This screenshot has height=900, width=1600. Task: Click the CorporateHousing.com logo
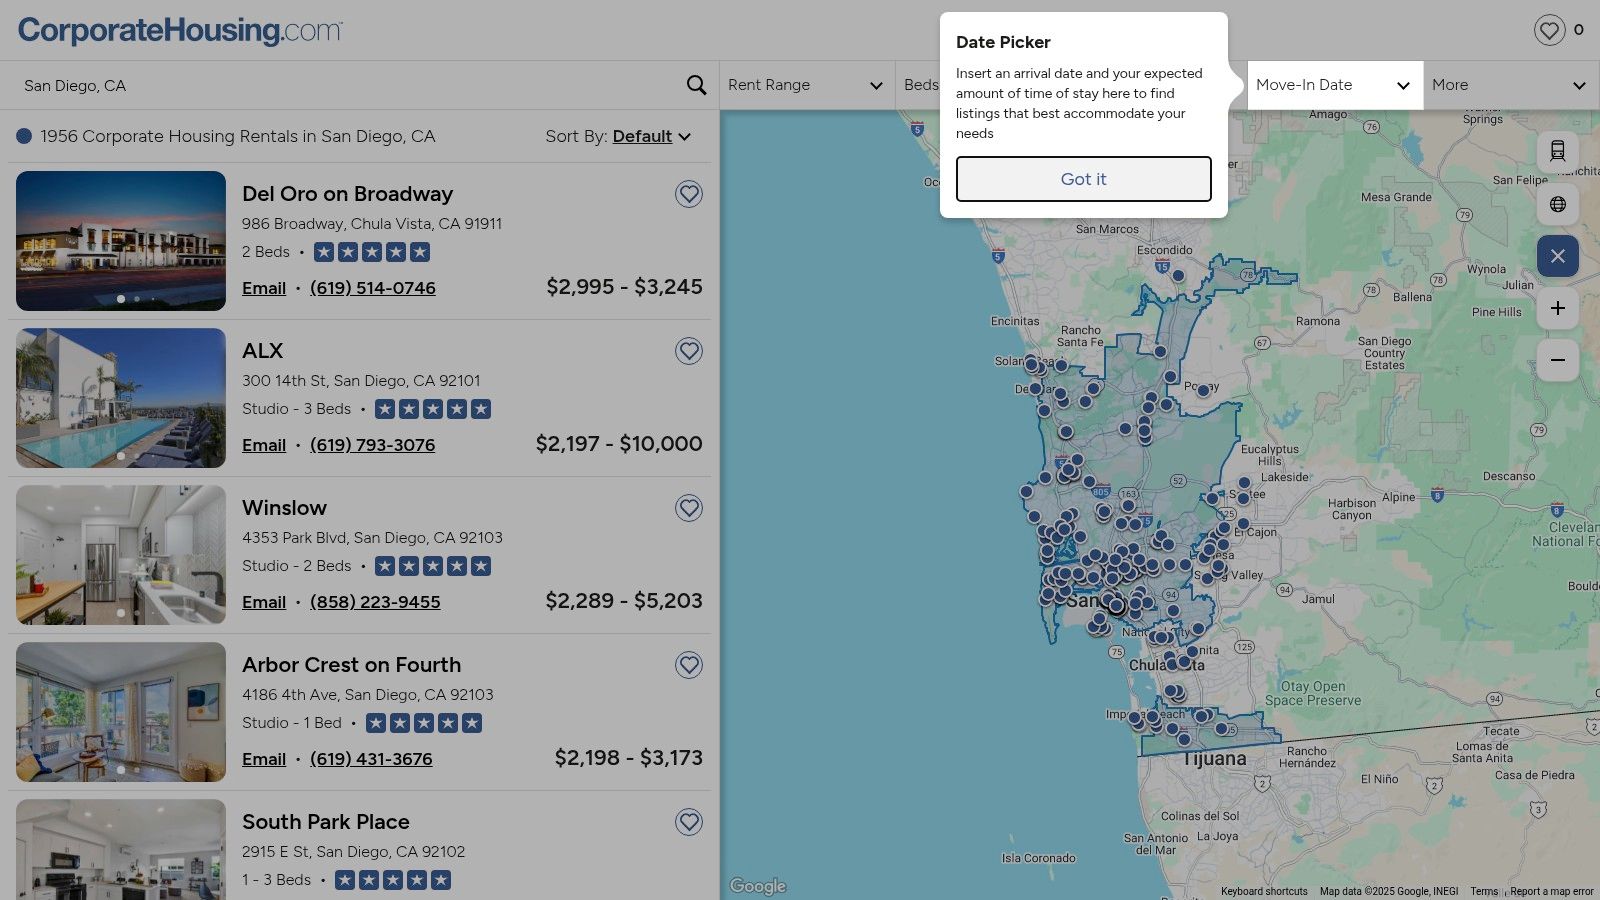(180, 30)
